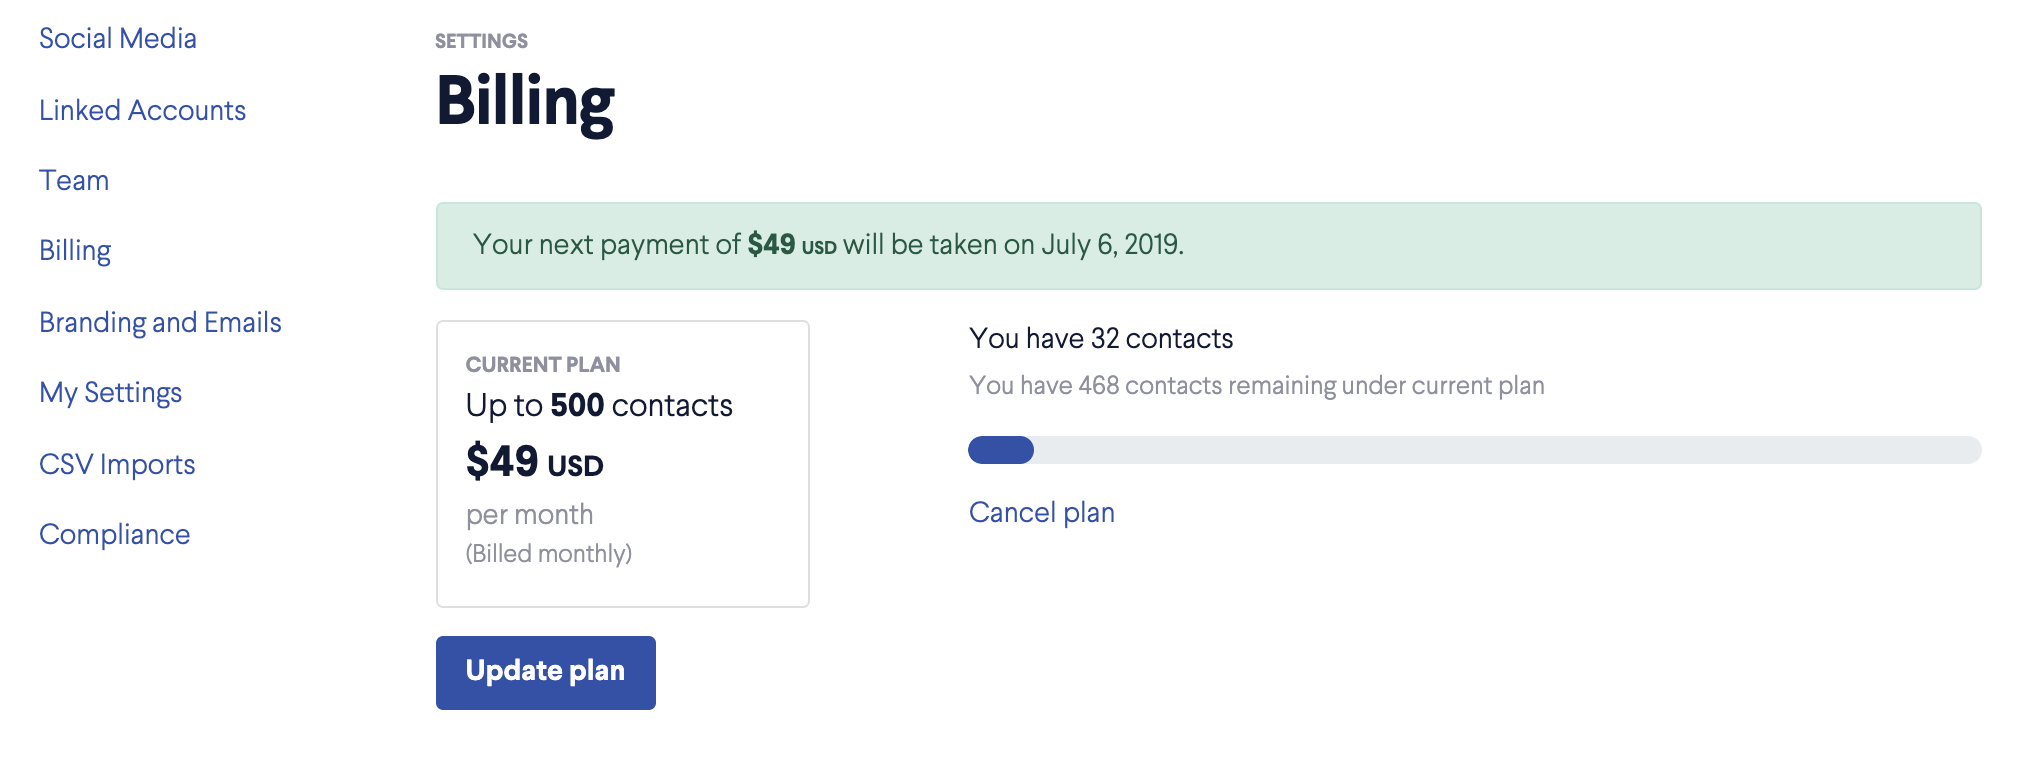The width and height of the screenshot is (2032, 778).
Task: Click the Cancel plan link
Action: (x=1041, y=513)
